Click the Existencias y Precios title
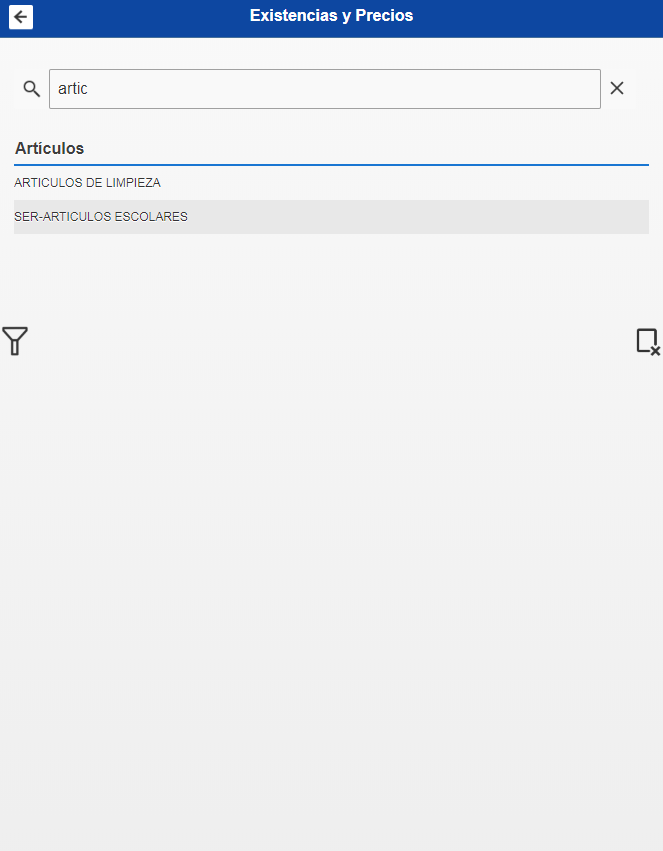Image resolution: width=663 pixels, height=851 pixels. click(331, 16)
